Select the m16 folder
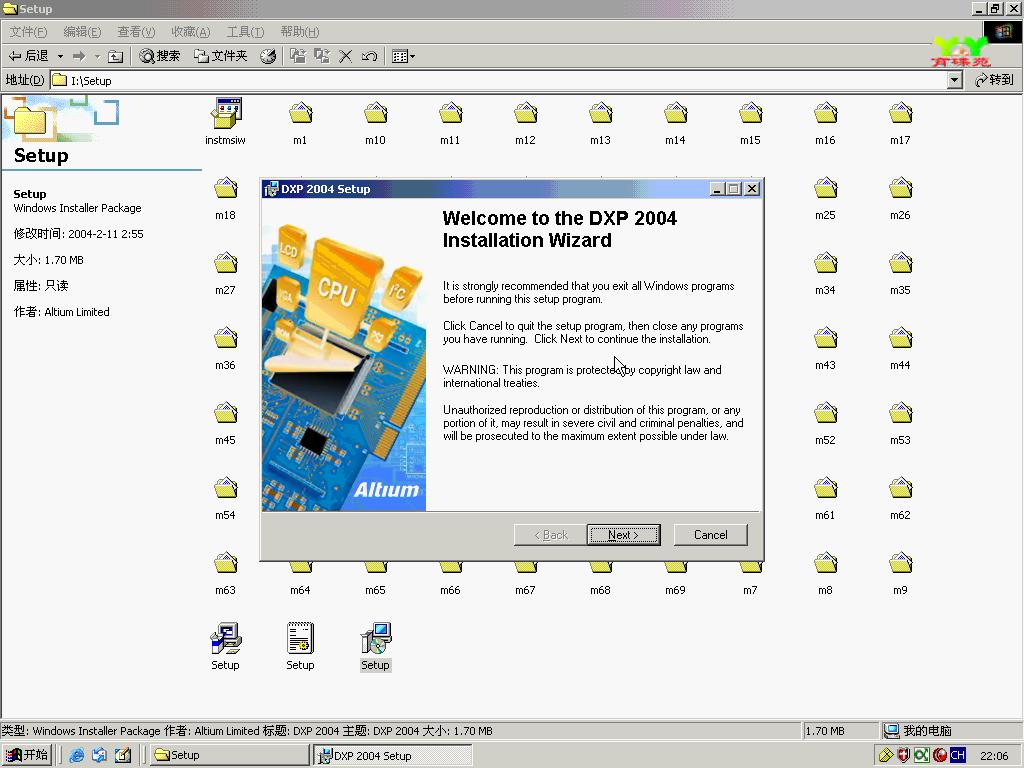 825,122
